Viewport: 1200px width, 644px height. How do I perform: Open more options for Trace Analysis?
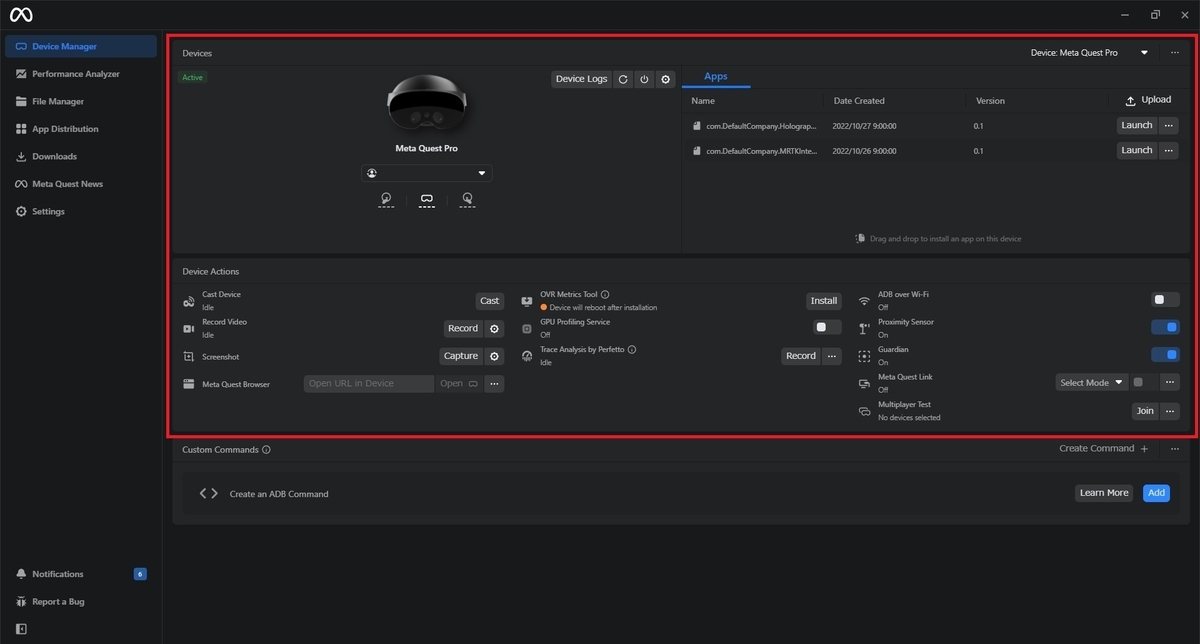pyautogui.click(x=832, y=356)
